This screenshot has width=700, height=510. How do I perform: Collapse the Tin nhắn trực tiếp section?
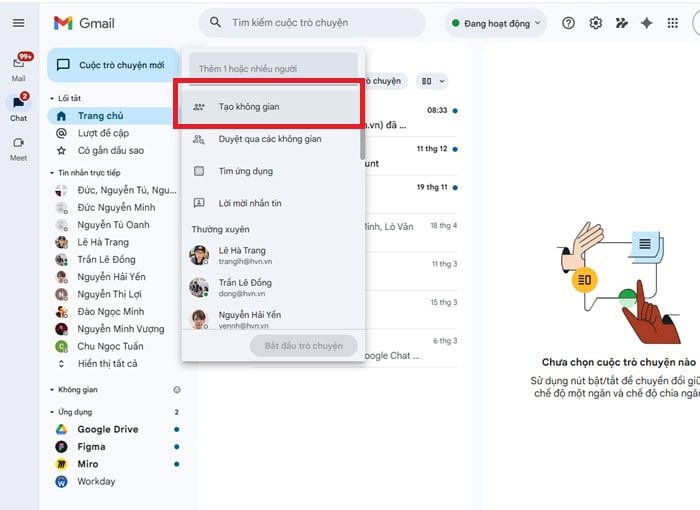click(52, 172)
